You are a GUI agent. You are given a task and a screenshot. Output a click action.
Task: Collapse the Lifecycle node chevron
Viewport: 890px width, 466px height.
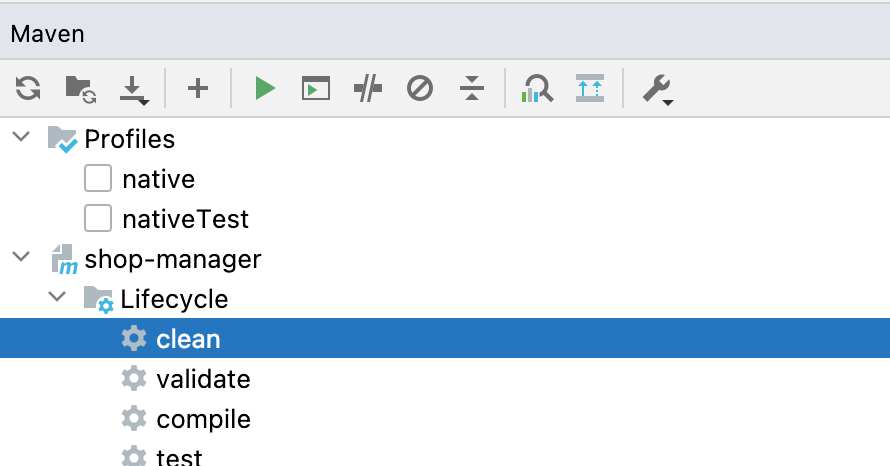click(58, 298)
